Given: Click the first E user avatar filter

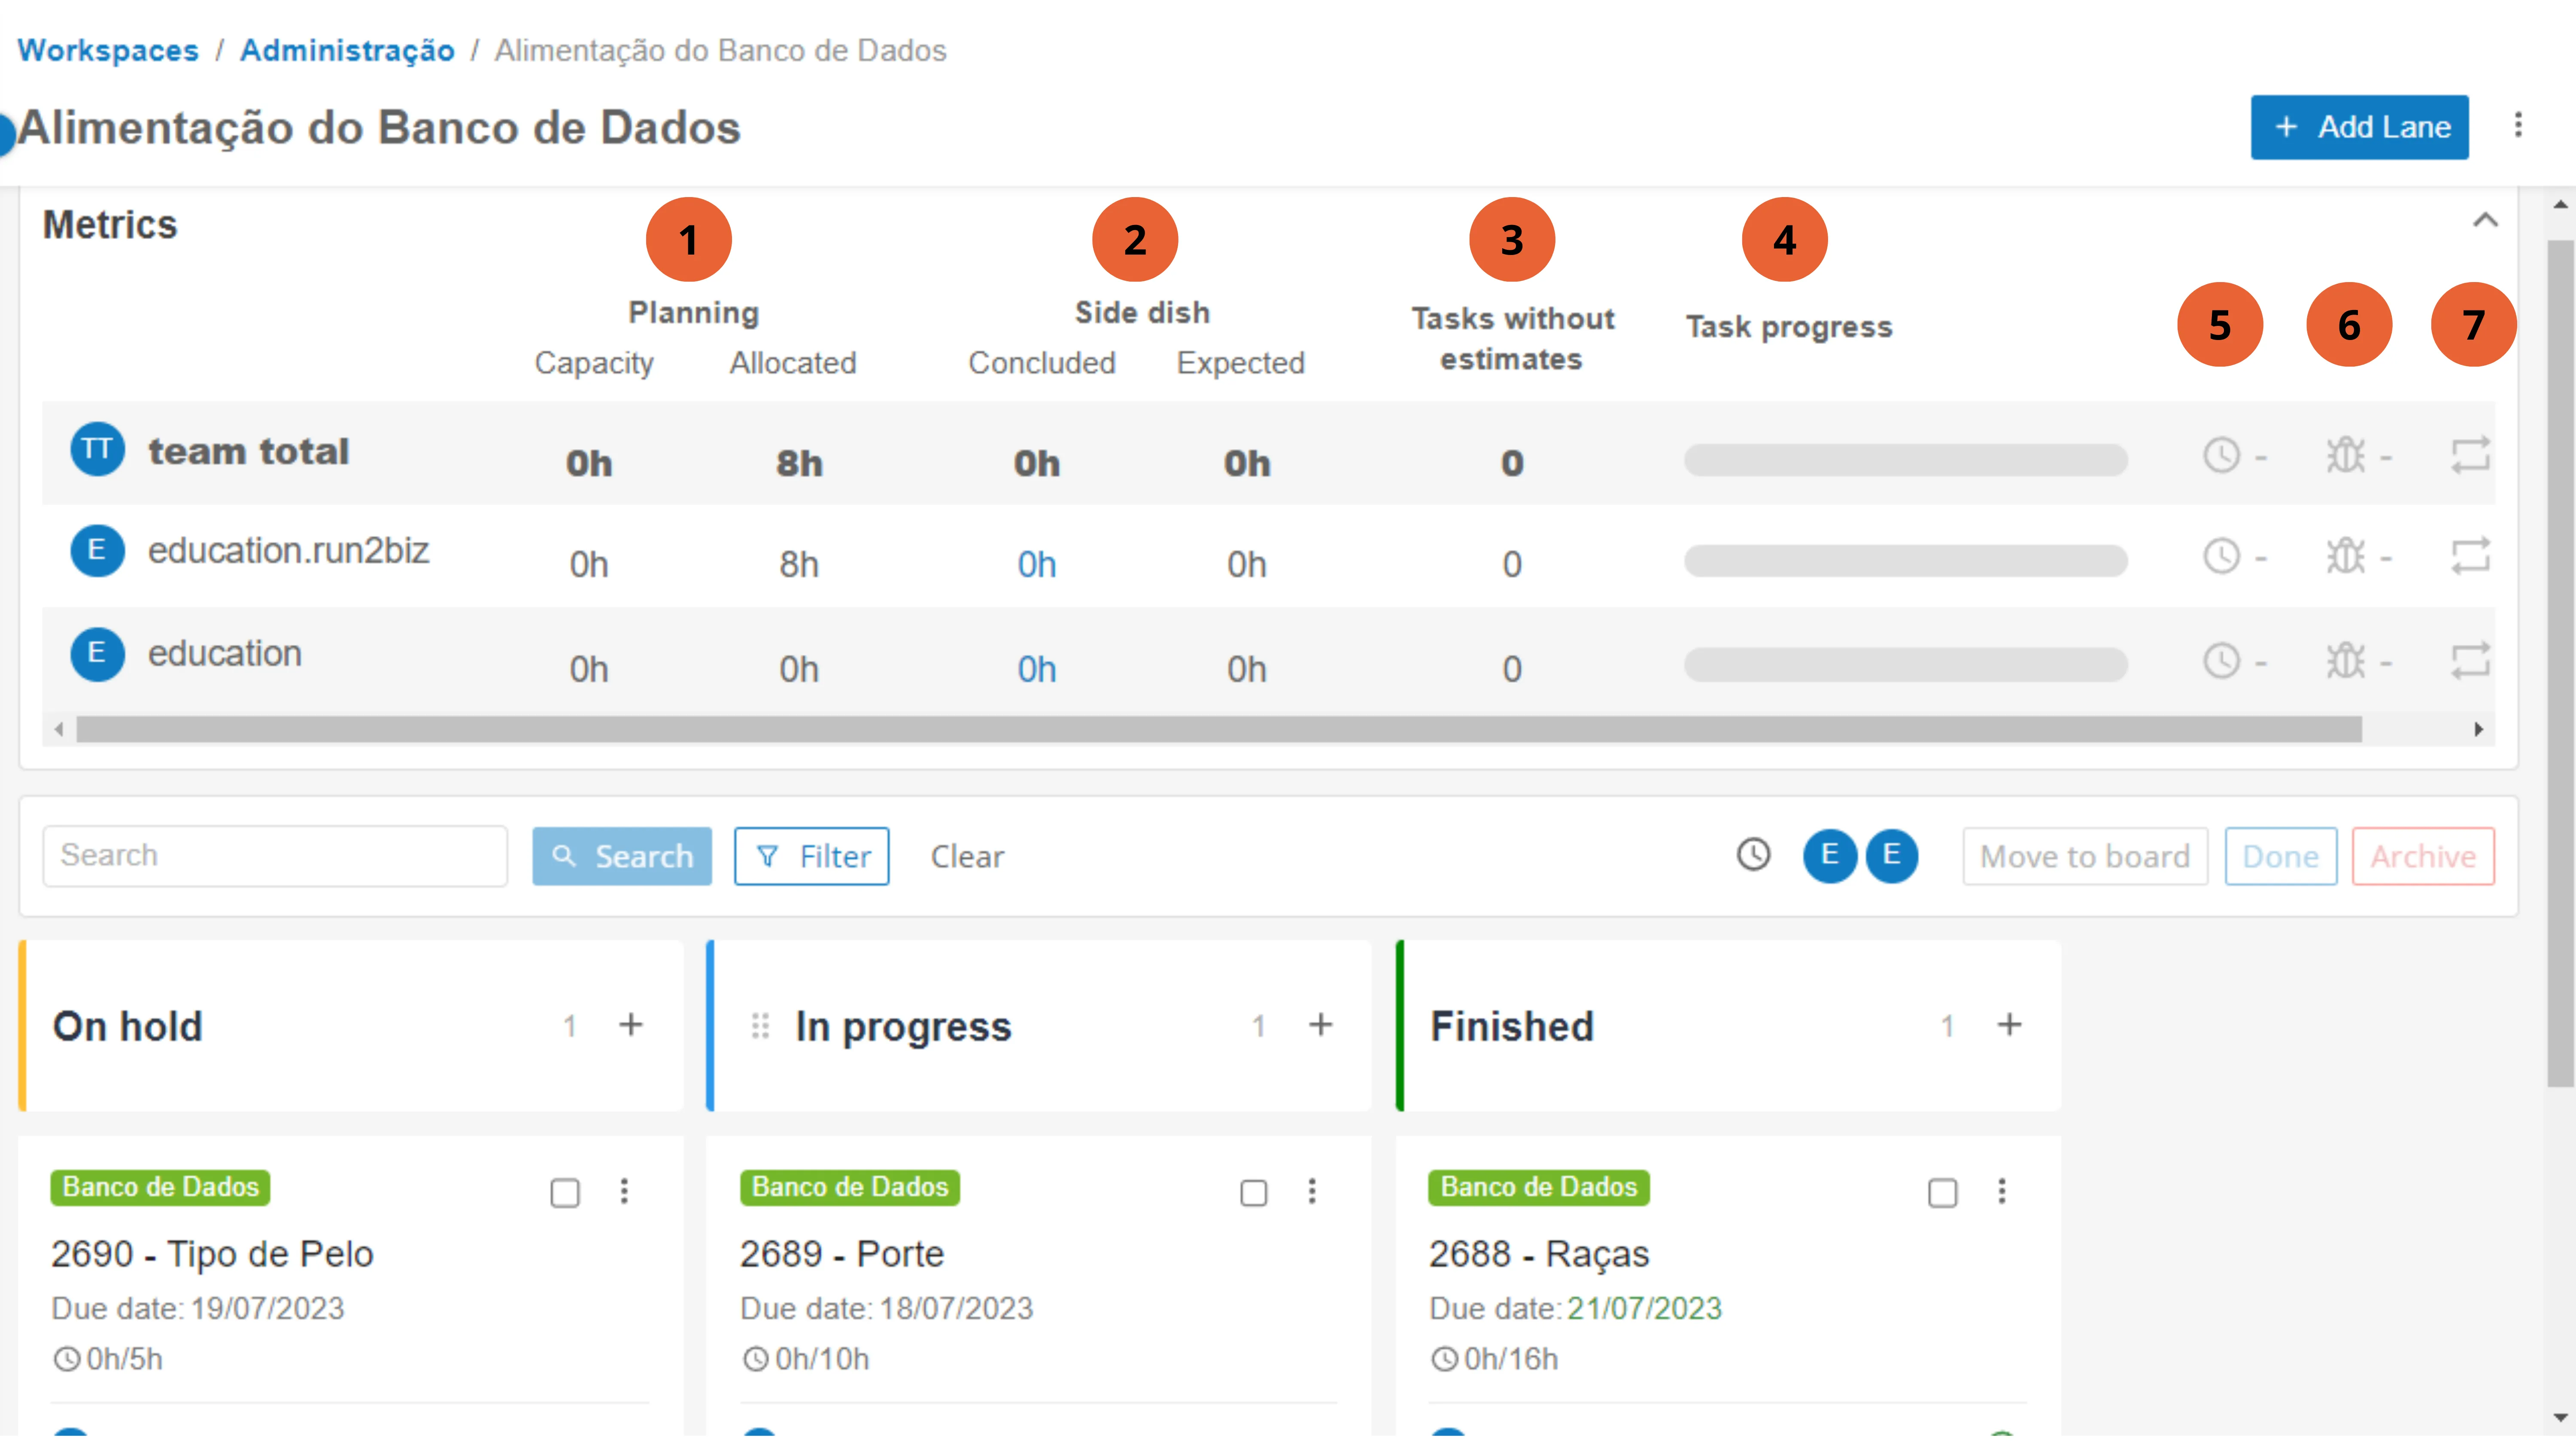Looking at the screenshot, I should [1829, 856].
